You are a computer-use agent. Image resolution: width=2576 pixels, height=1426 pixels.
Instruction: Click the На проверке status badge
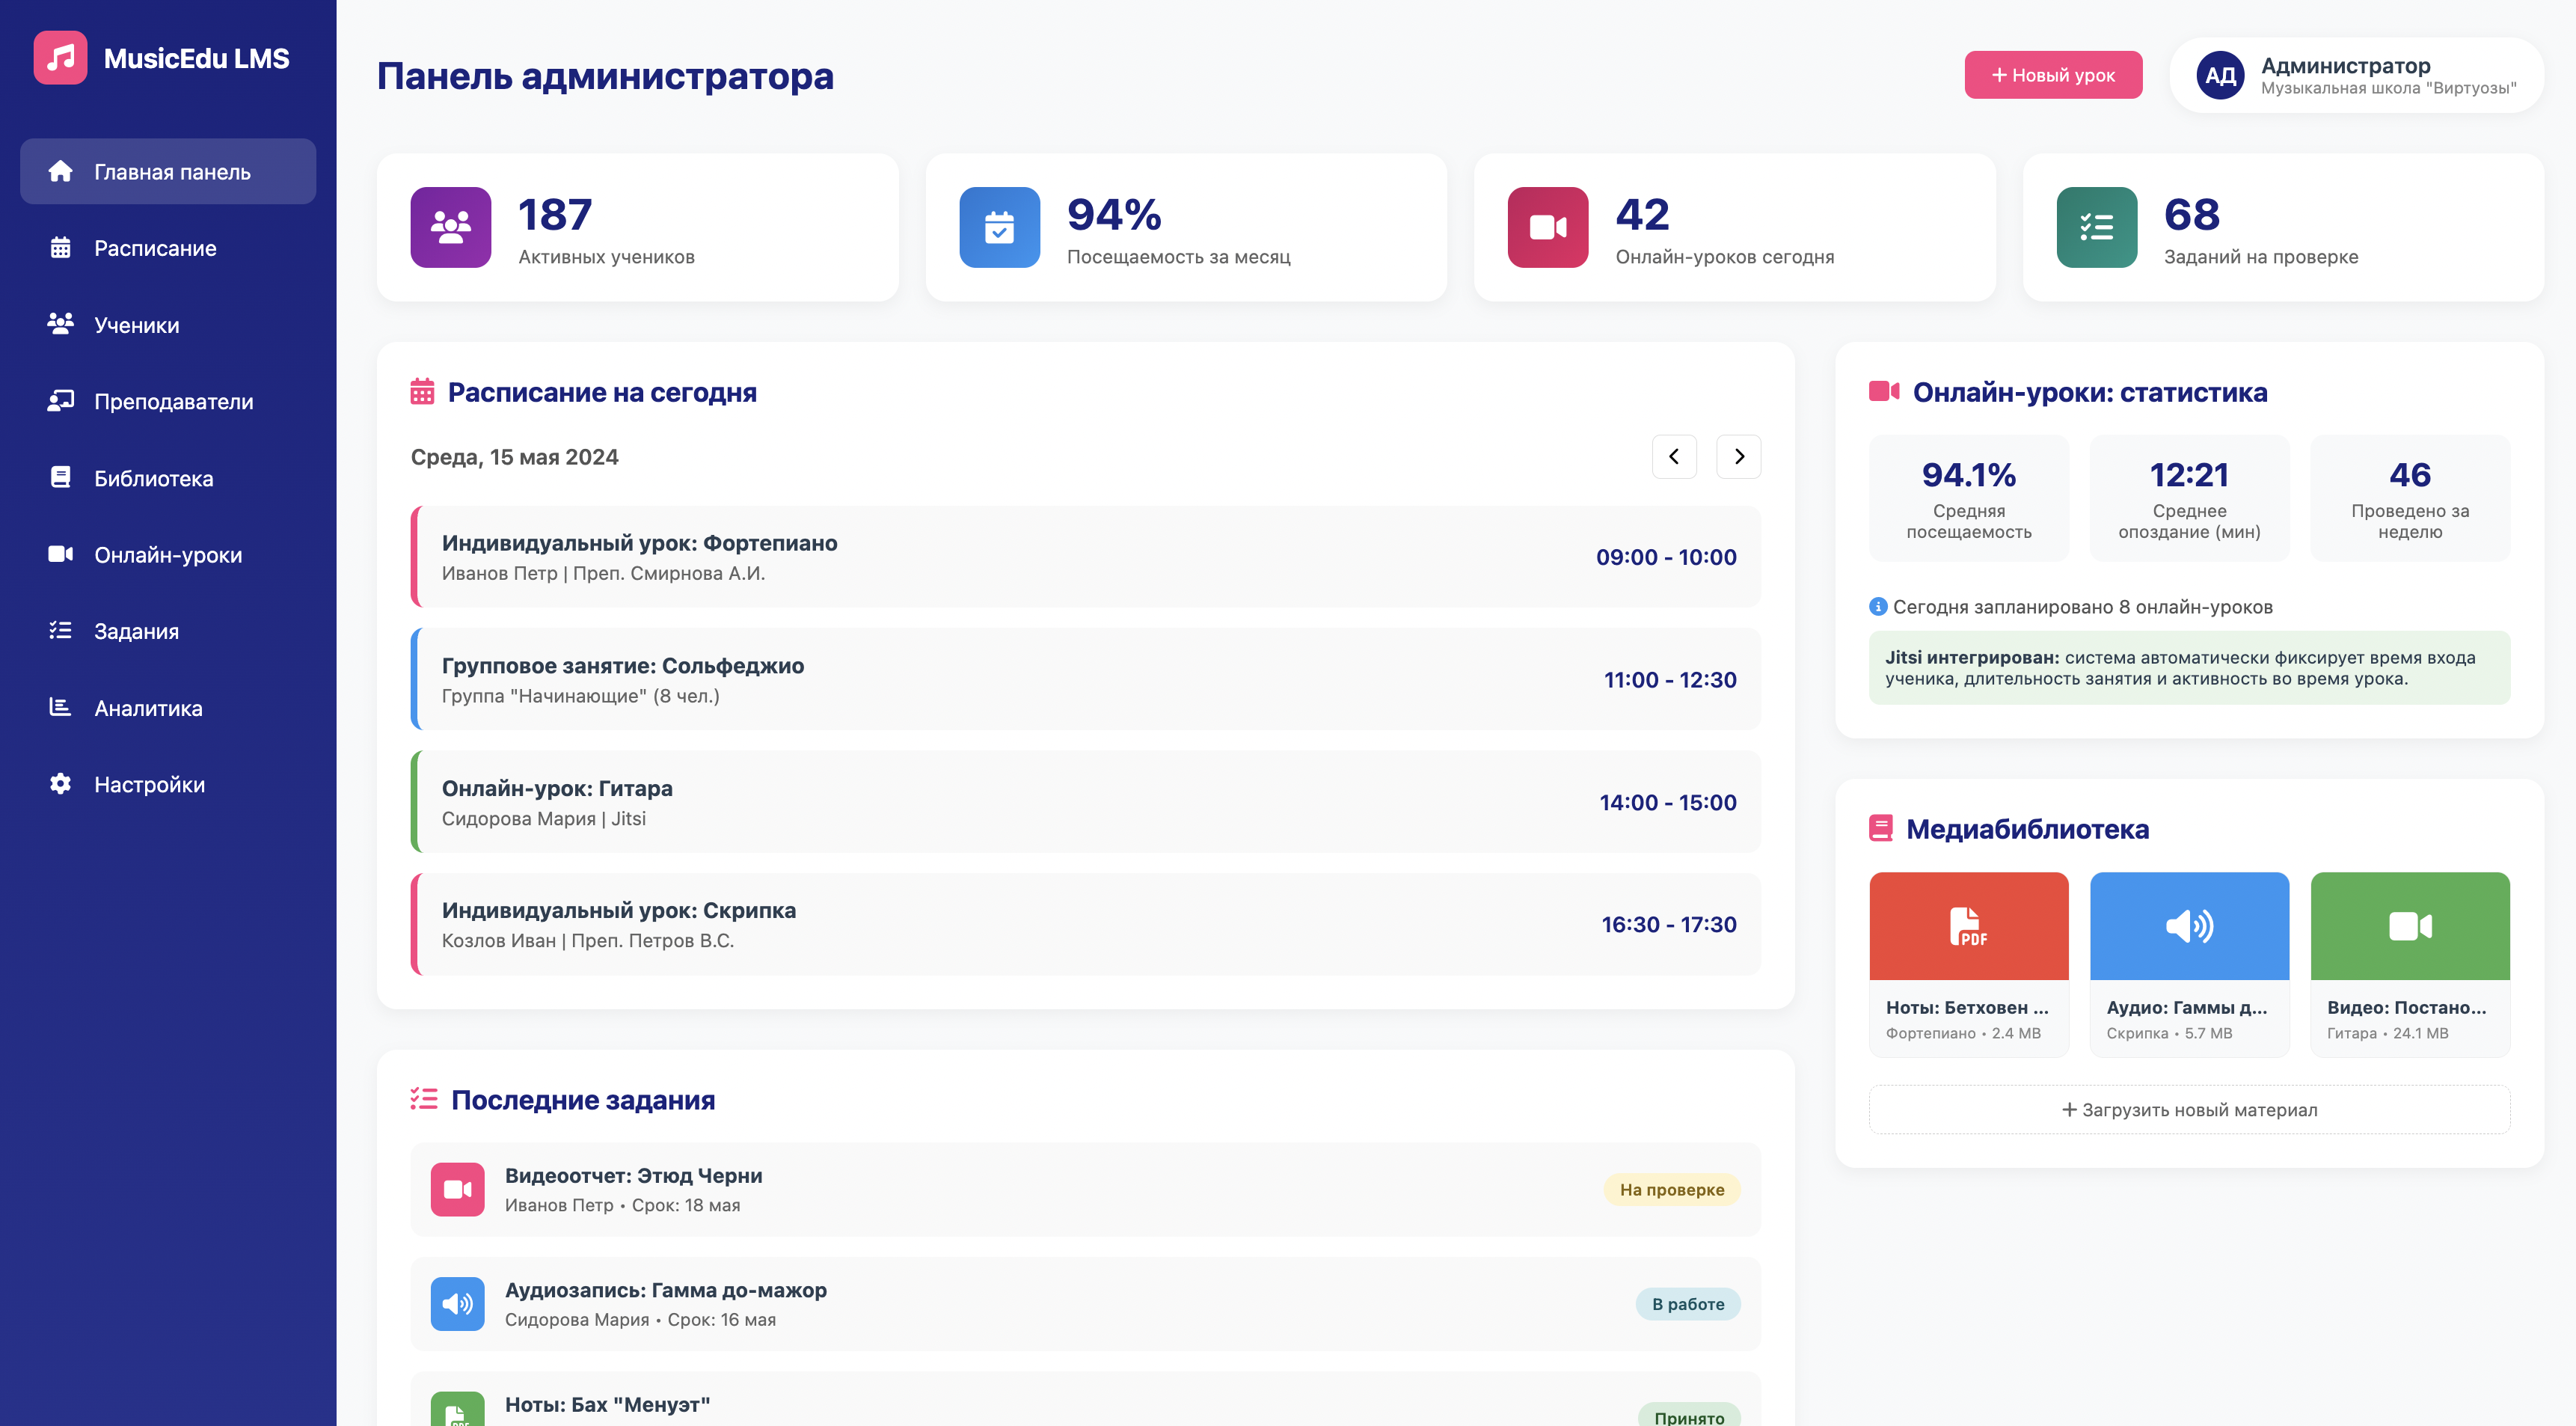click(1672, 1190)
